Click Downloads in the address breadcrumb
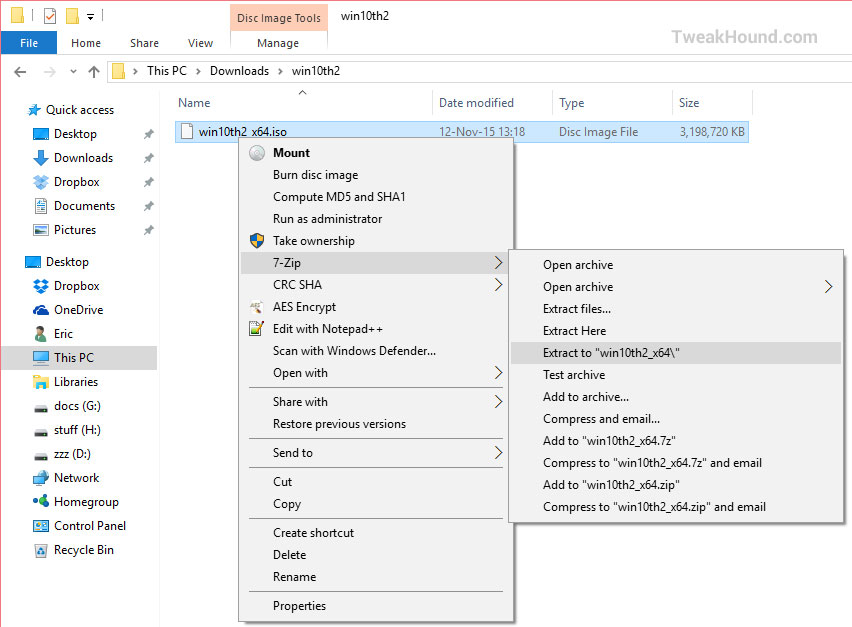Viewport: 852px width, 627px height. pyautogui.click(x=239, y=71)
